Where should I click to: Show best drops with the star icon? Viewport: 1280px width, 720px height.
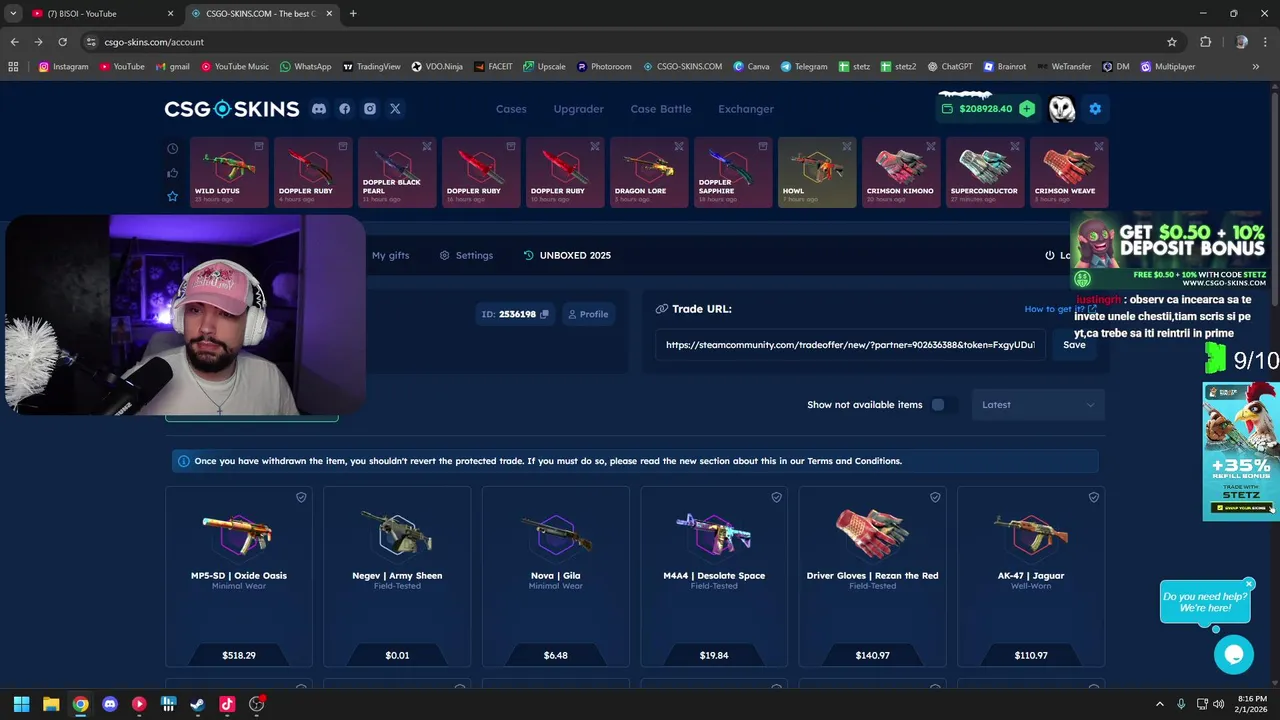[x=172, y=196]
